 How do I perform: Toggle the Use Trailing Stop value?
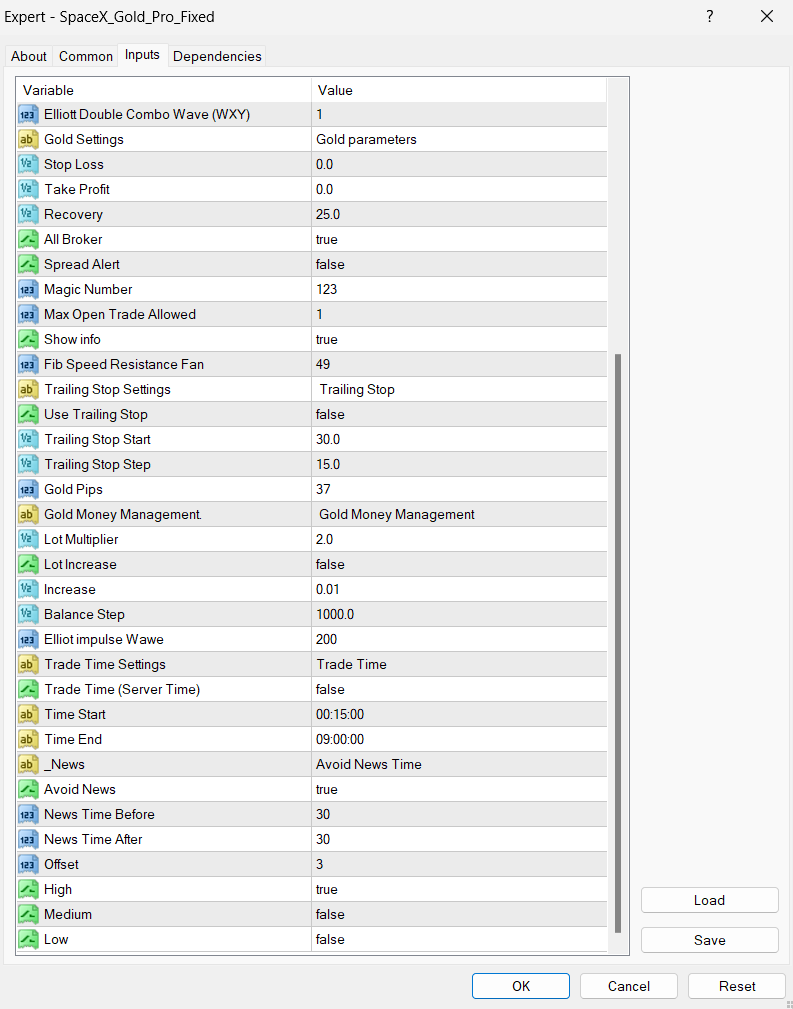pos(458,414)
